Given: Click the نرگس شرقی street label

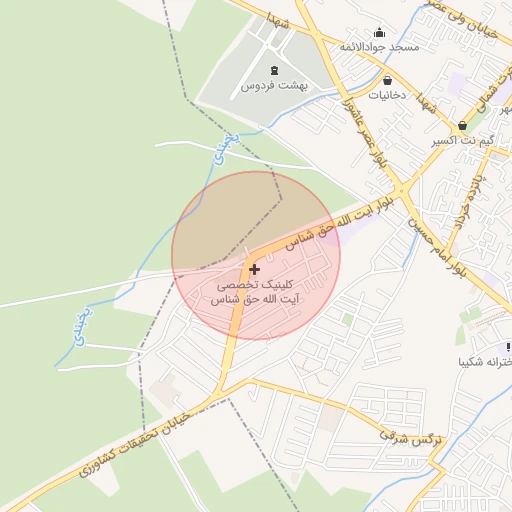Looking at the screenshot, I should (x=411, y=438).
